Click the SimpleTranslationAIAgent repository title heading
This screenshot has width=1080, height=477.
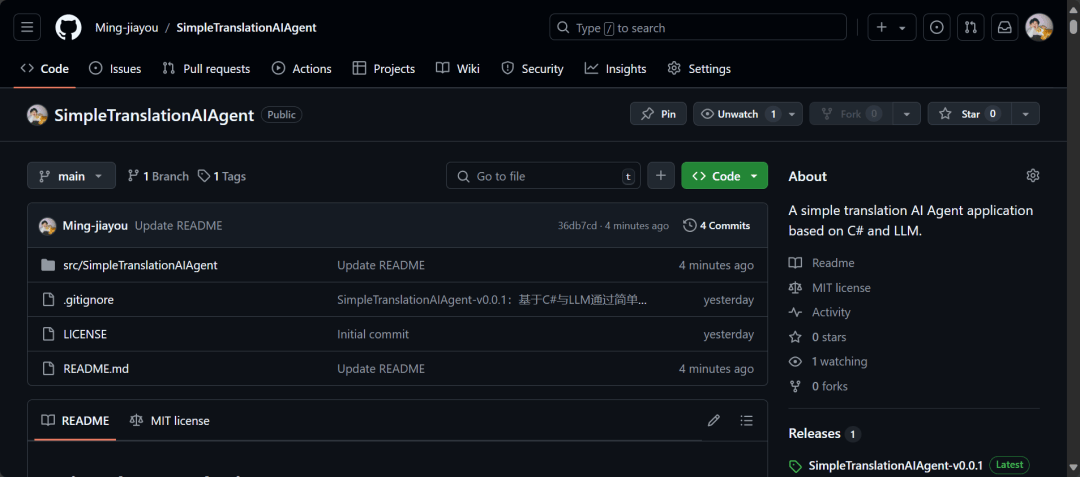click(x=154, y=114)
